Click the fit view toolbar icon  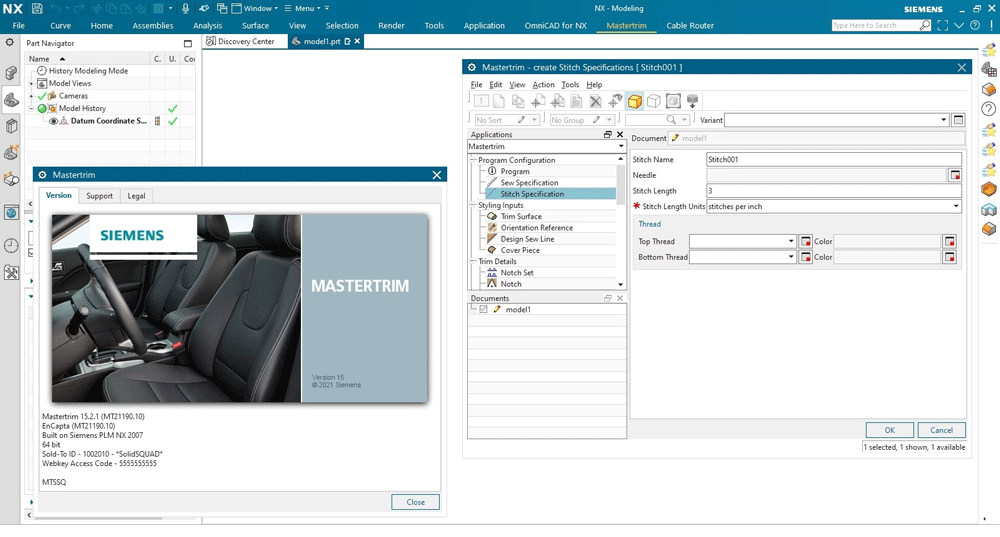pos(673,101)
